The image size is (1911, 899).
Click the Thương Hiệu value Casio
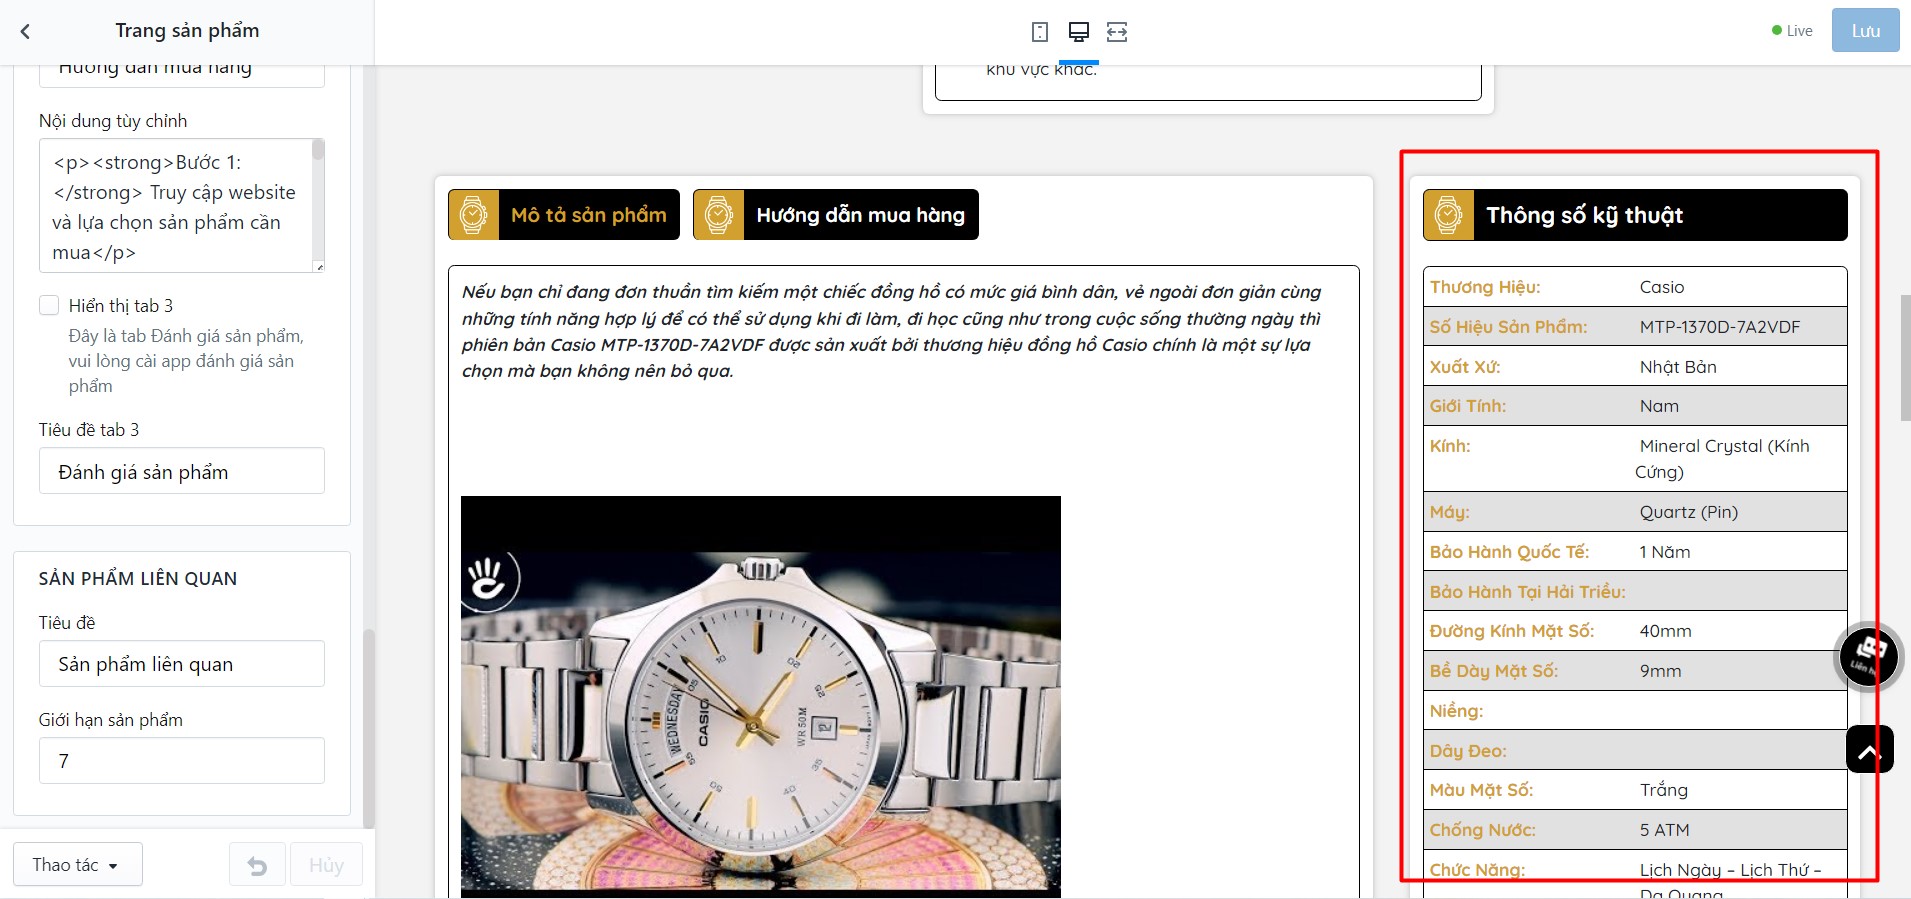[x=1661, y=287]
